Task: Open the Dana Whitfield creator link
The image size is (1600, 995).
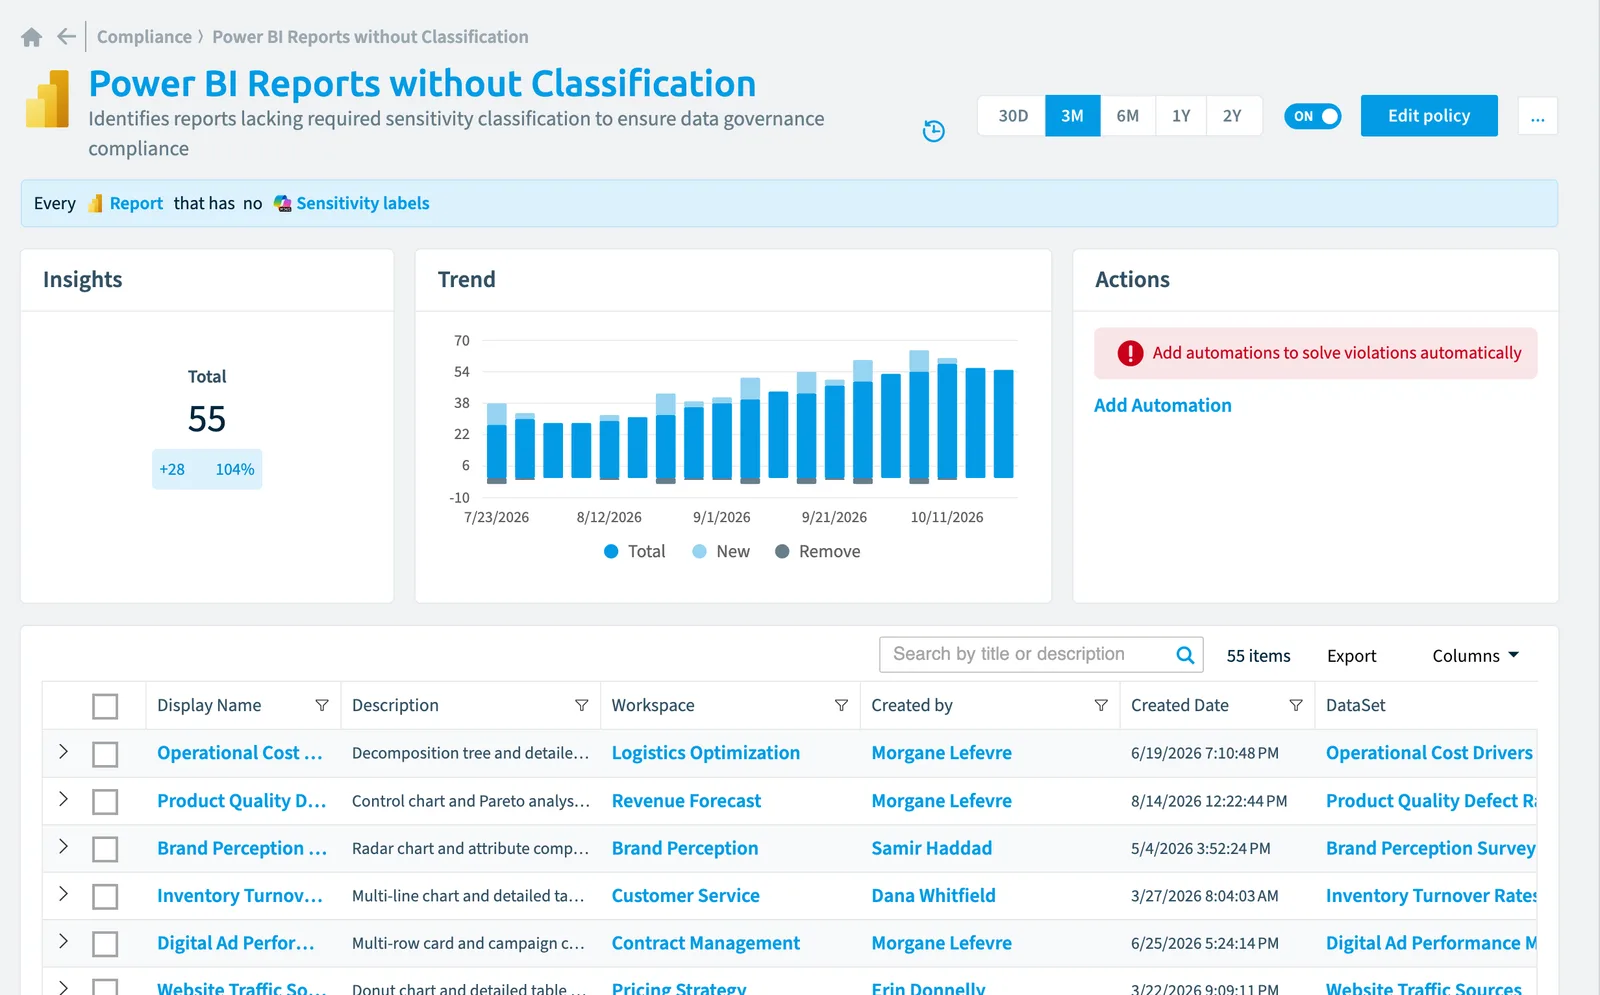Action: click(933, 897)
